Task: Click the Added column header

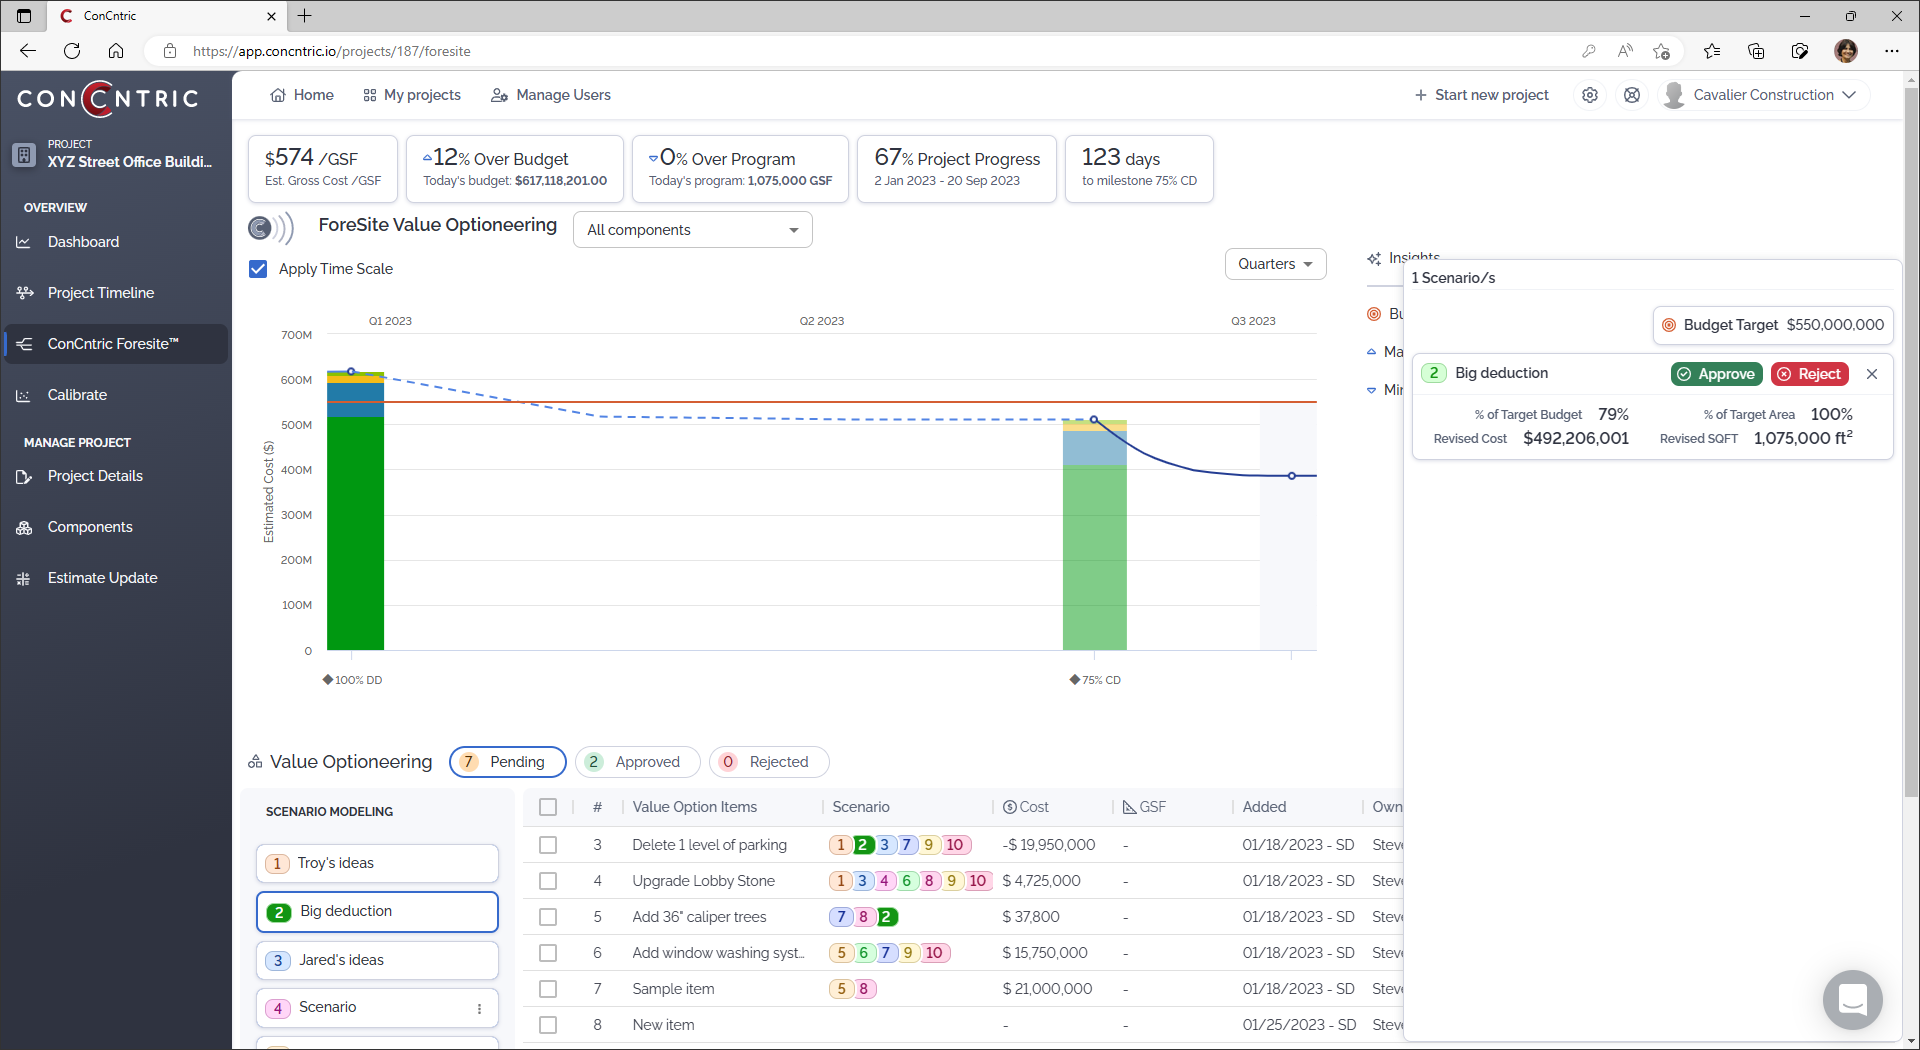Action: point(1264,807)
